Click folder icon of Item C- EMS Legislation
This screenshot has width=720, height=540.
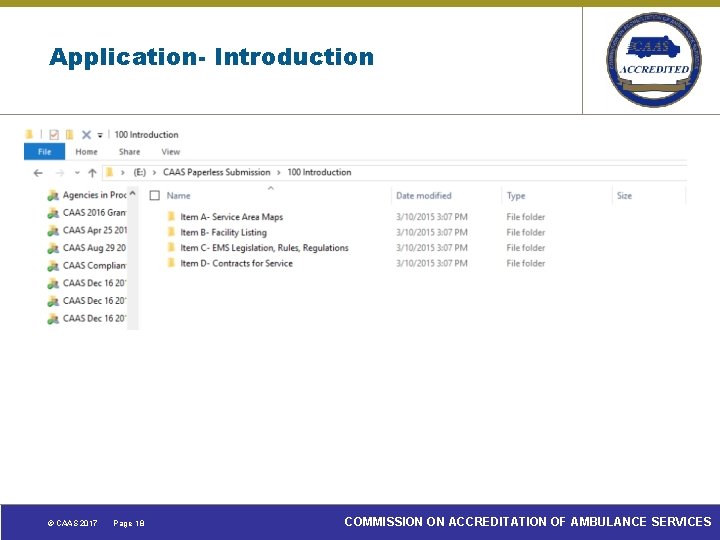click(171, 247)
